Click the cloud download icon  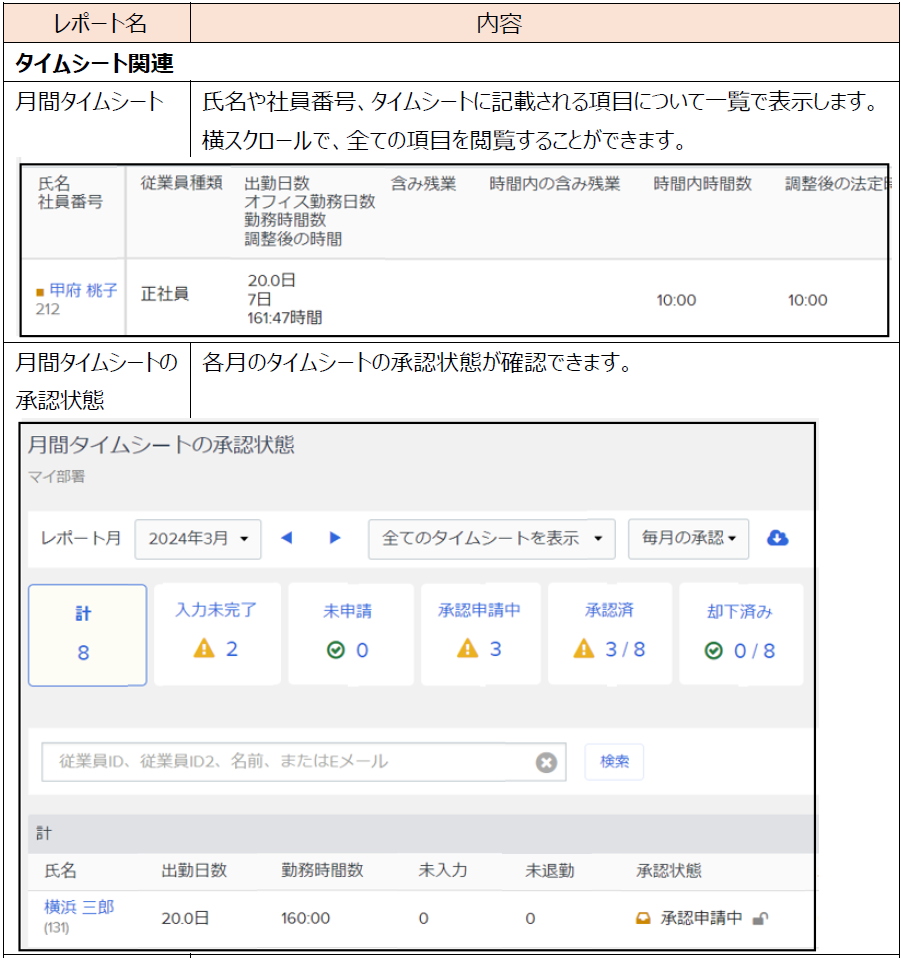[777, 538]
